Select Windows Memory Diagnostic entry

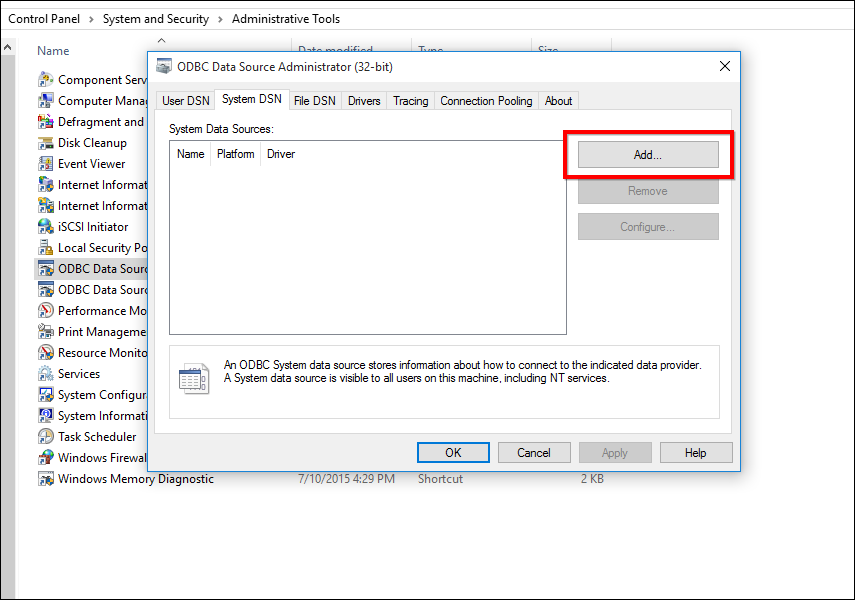point(136,479)
